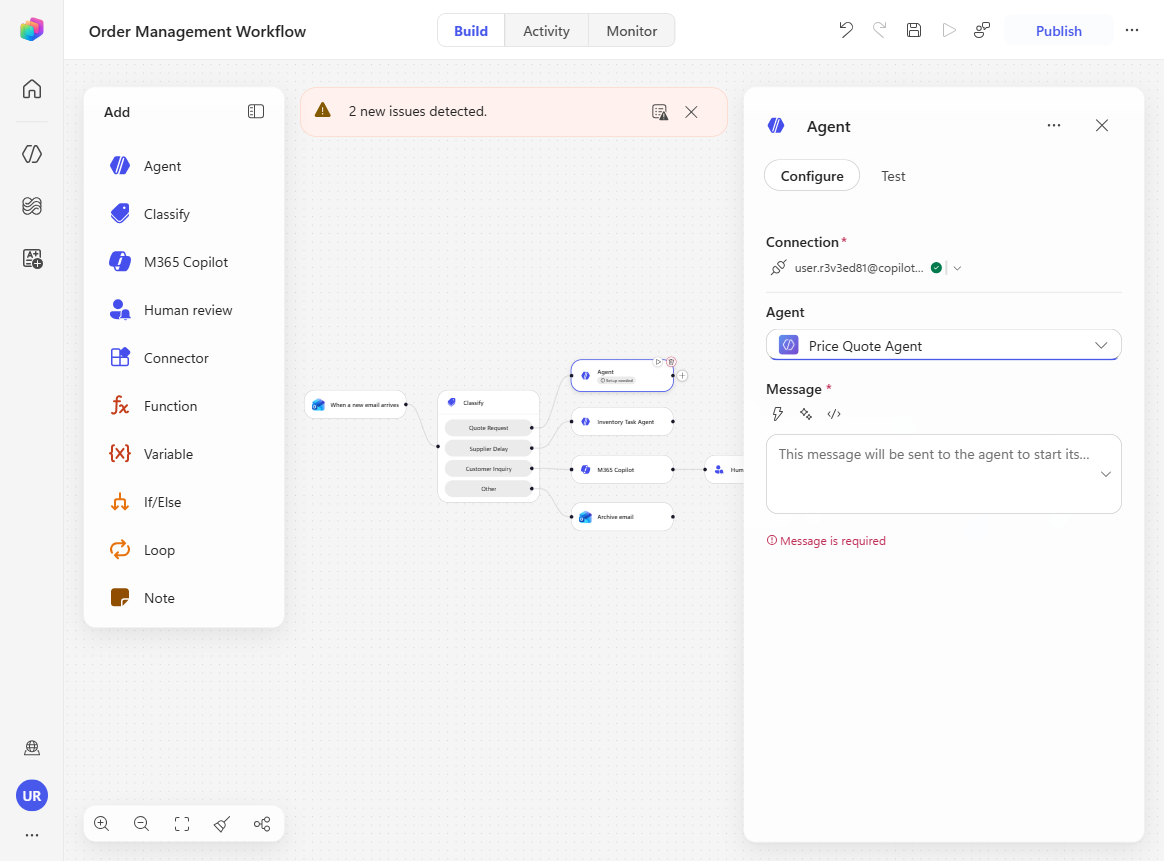Click into the Message input field
This screenshot has height=861, width=1164.
(944, 474)
